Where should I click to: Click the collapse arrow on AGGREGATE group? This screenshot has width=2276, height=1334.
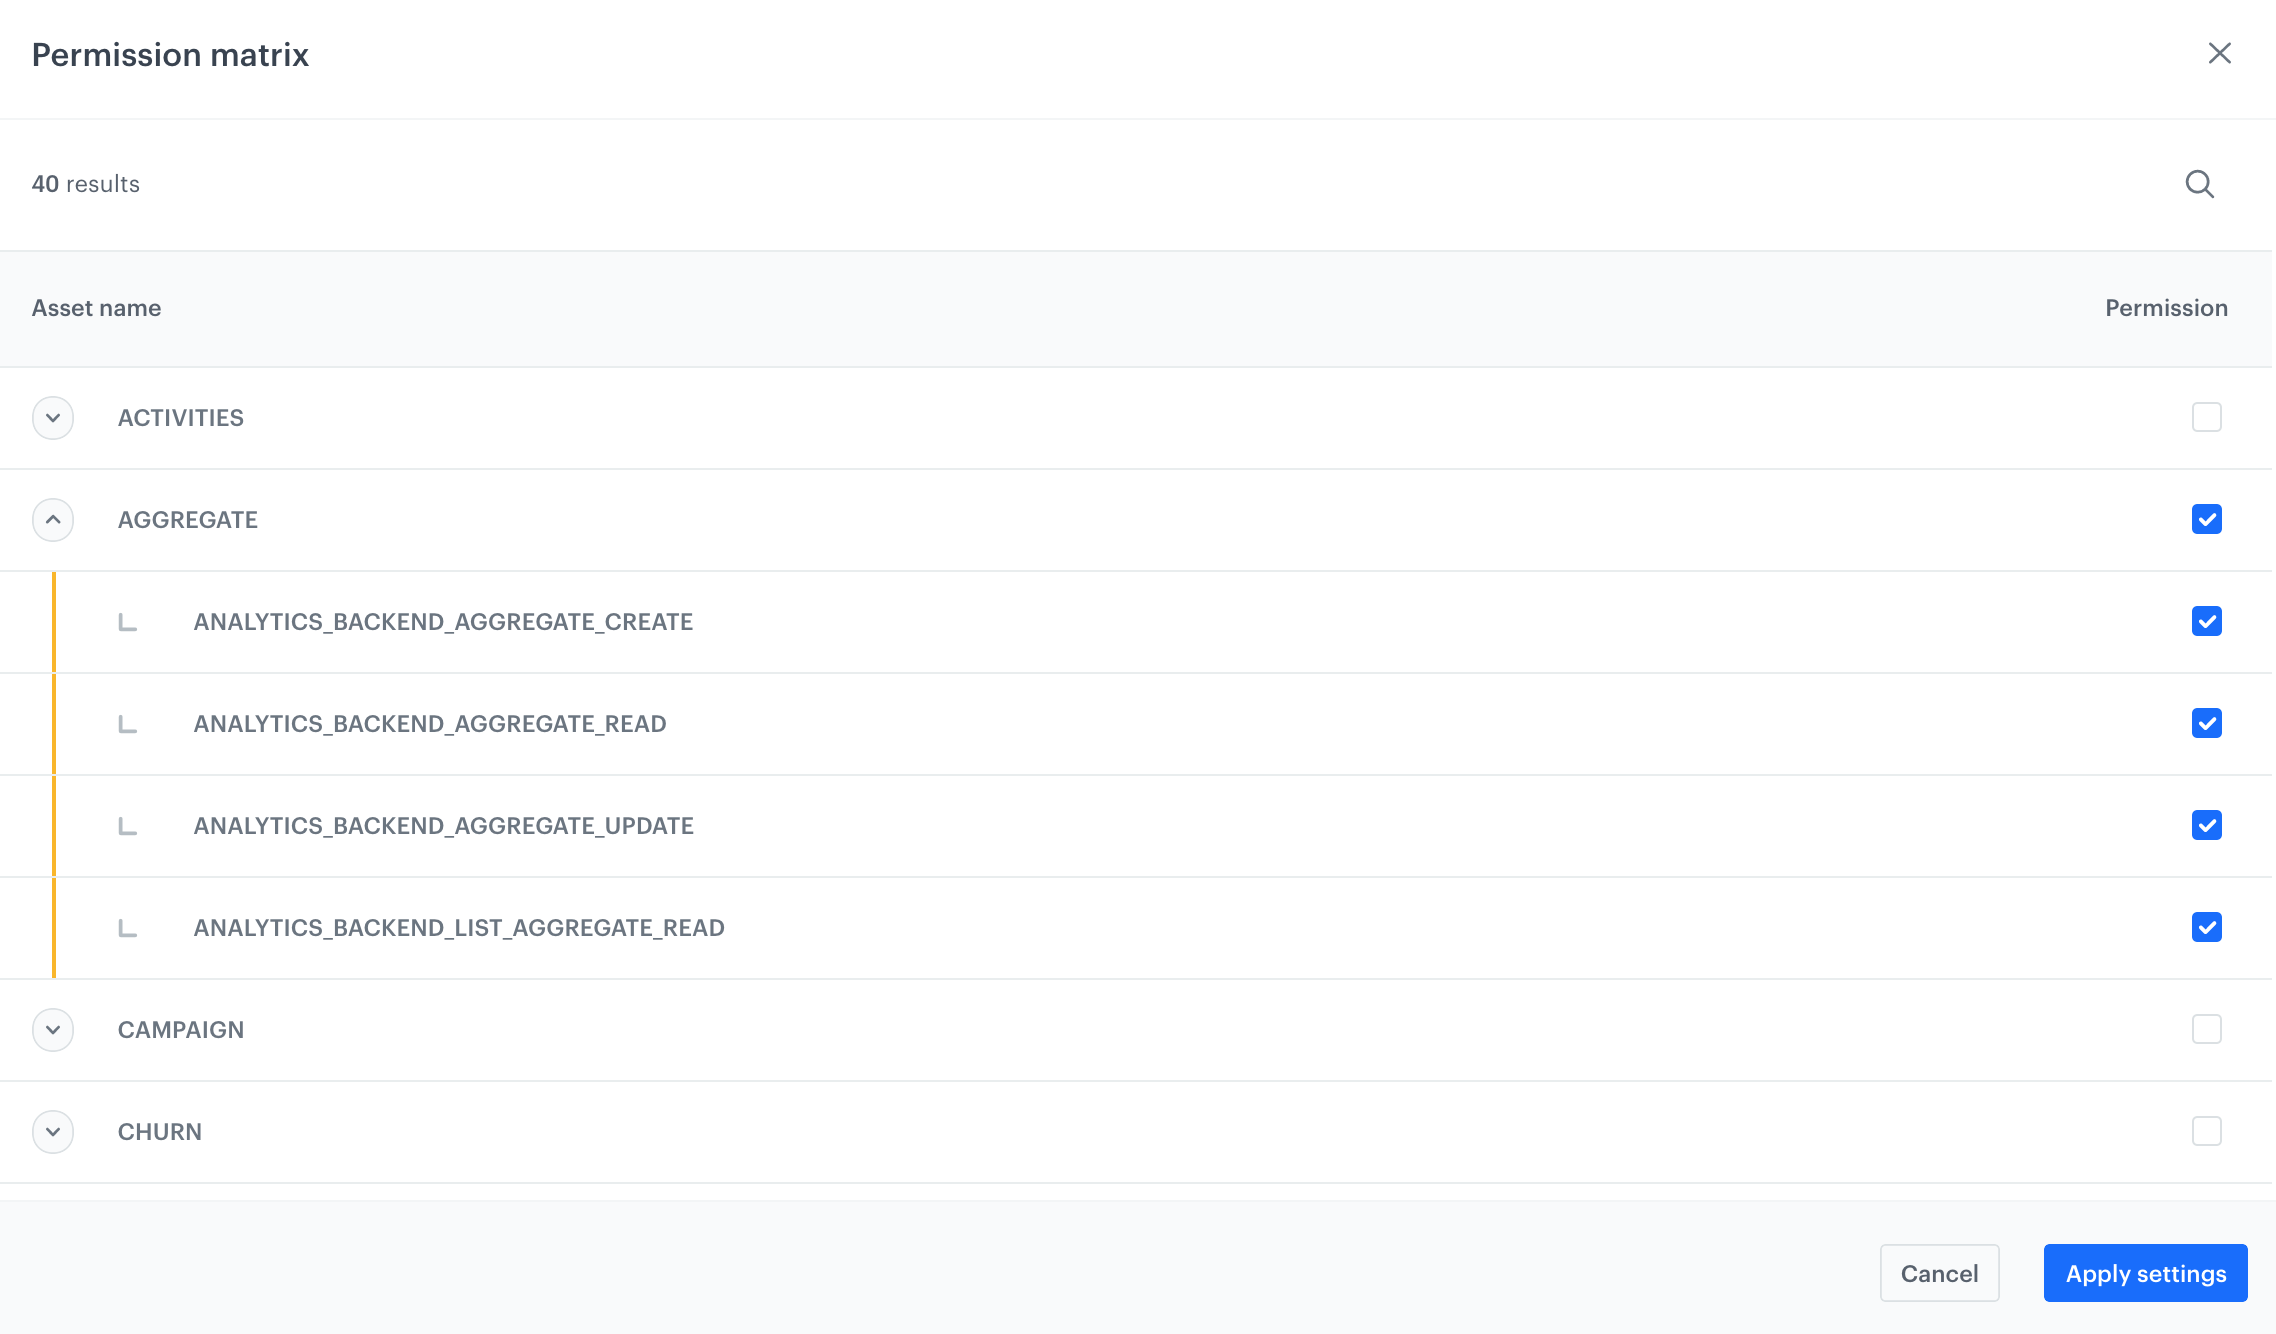click(x=54, y=519)
